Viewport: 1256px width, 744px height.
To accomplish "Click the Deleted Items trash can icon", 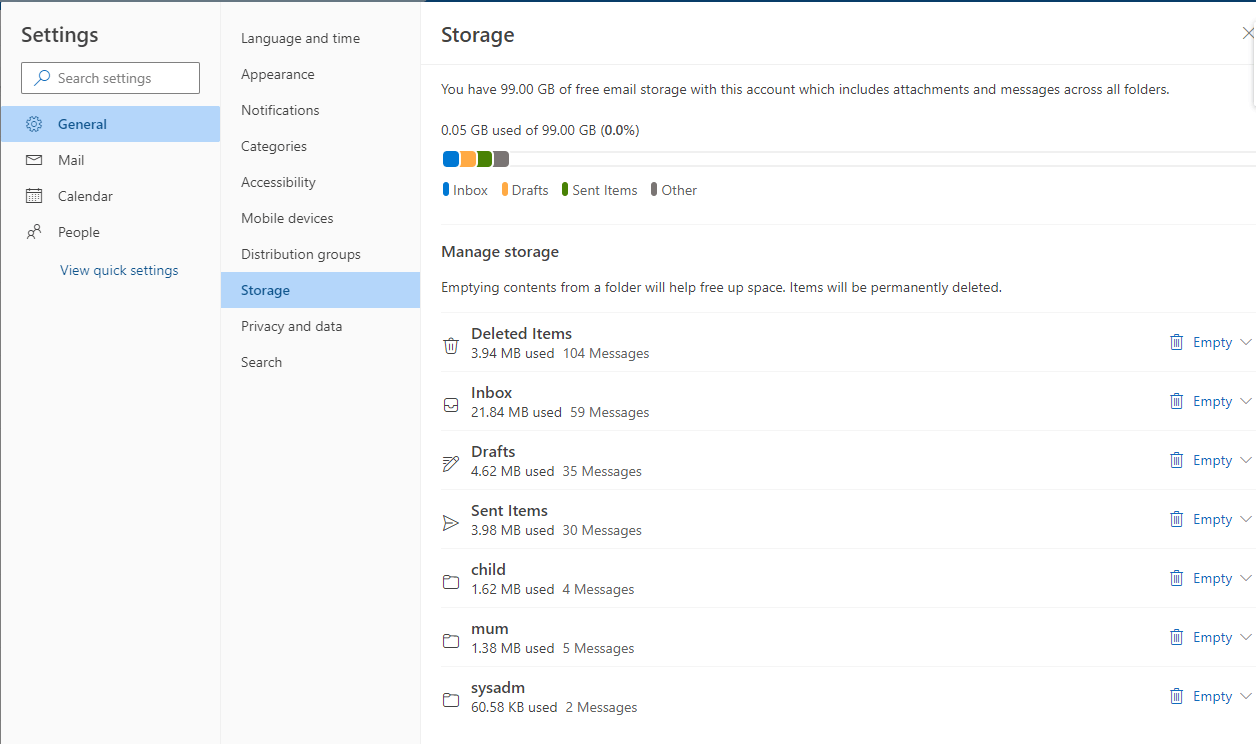I will point(451,344).
